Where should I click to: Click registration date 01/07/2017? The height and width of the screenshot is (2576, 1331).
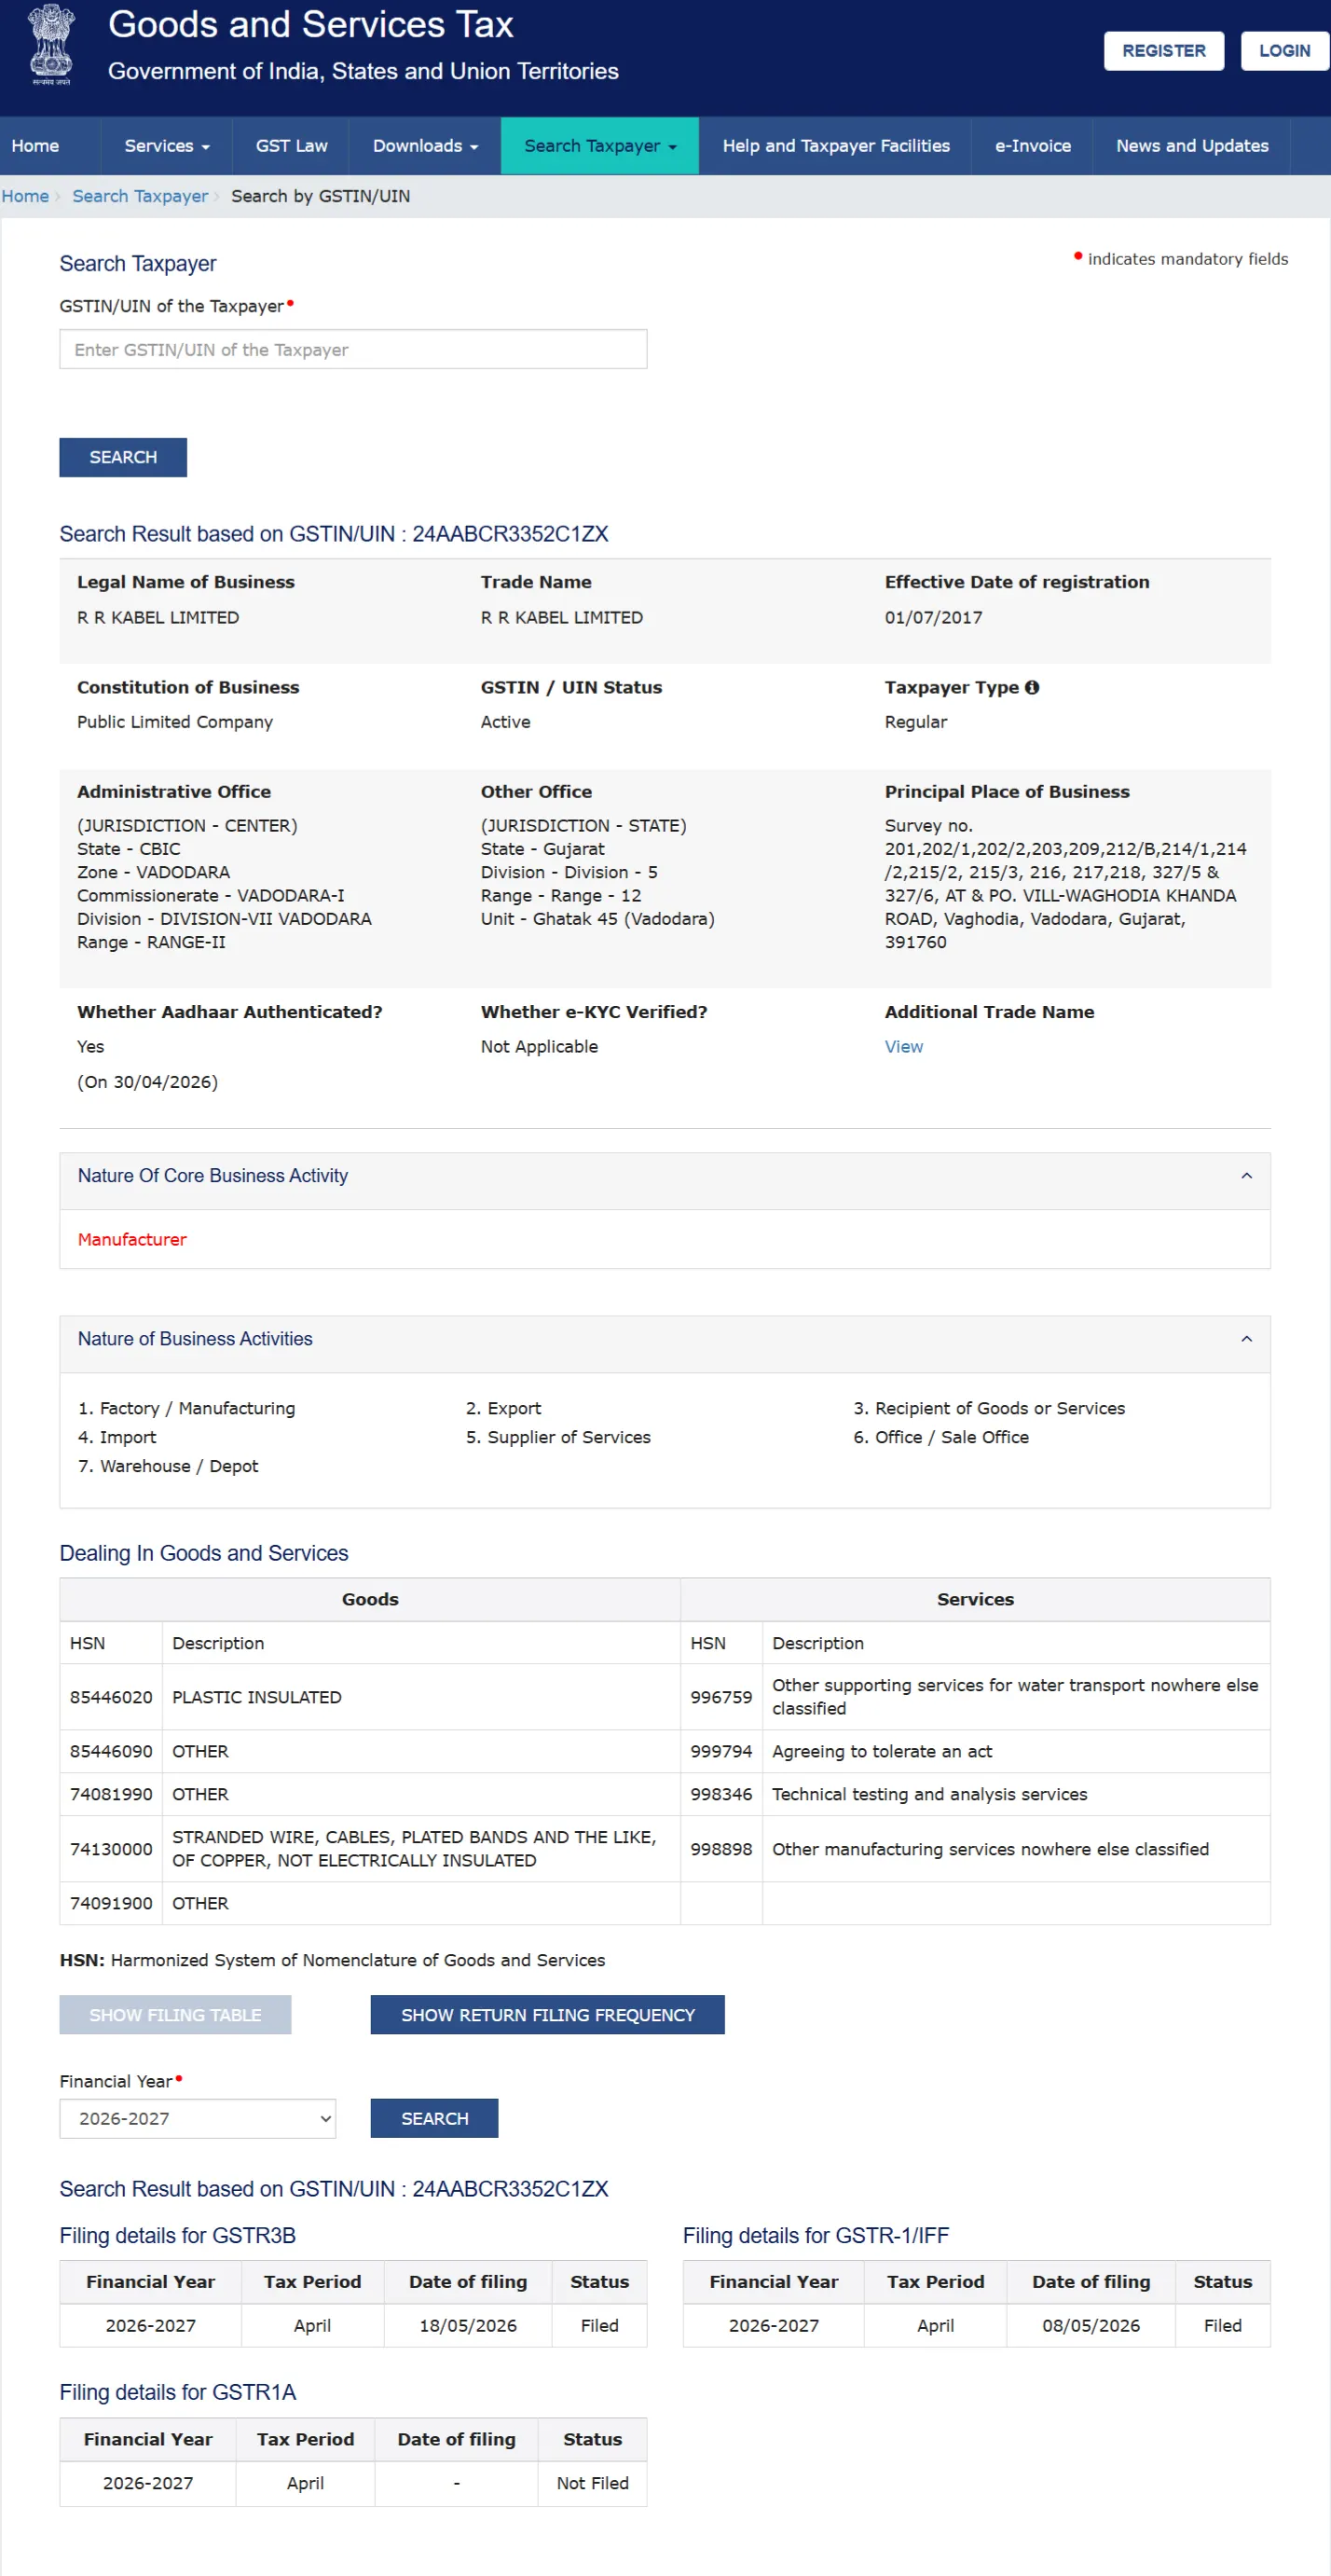click(x=933, y=617)
